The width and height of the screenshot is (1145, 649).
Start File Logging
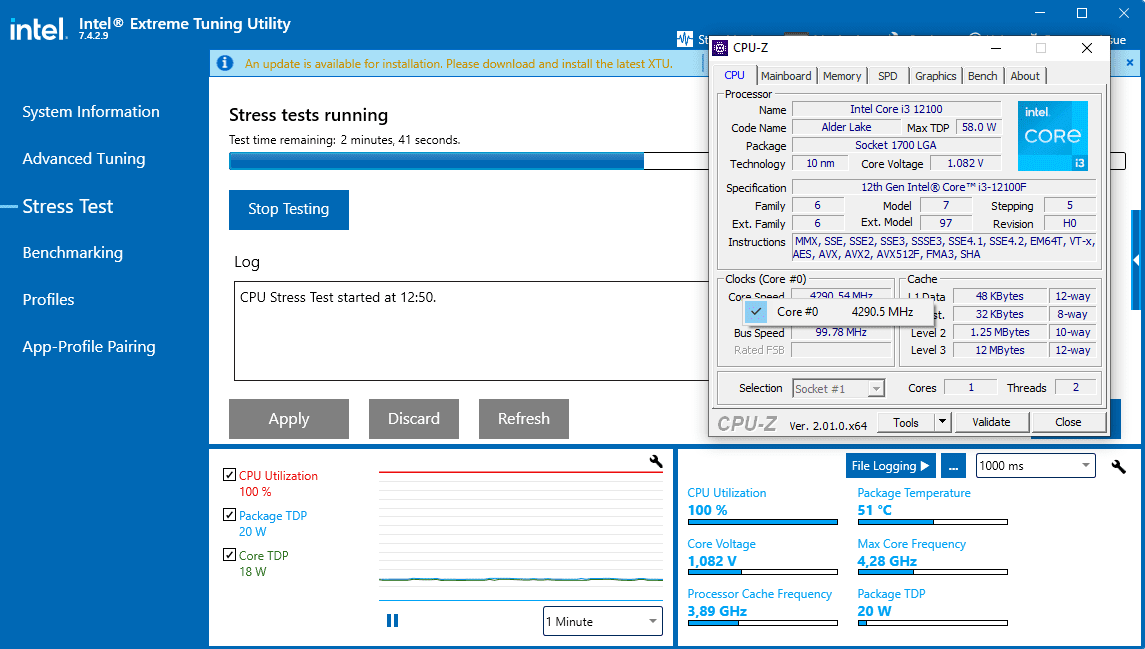tap(890, 466)
